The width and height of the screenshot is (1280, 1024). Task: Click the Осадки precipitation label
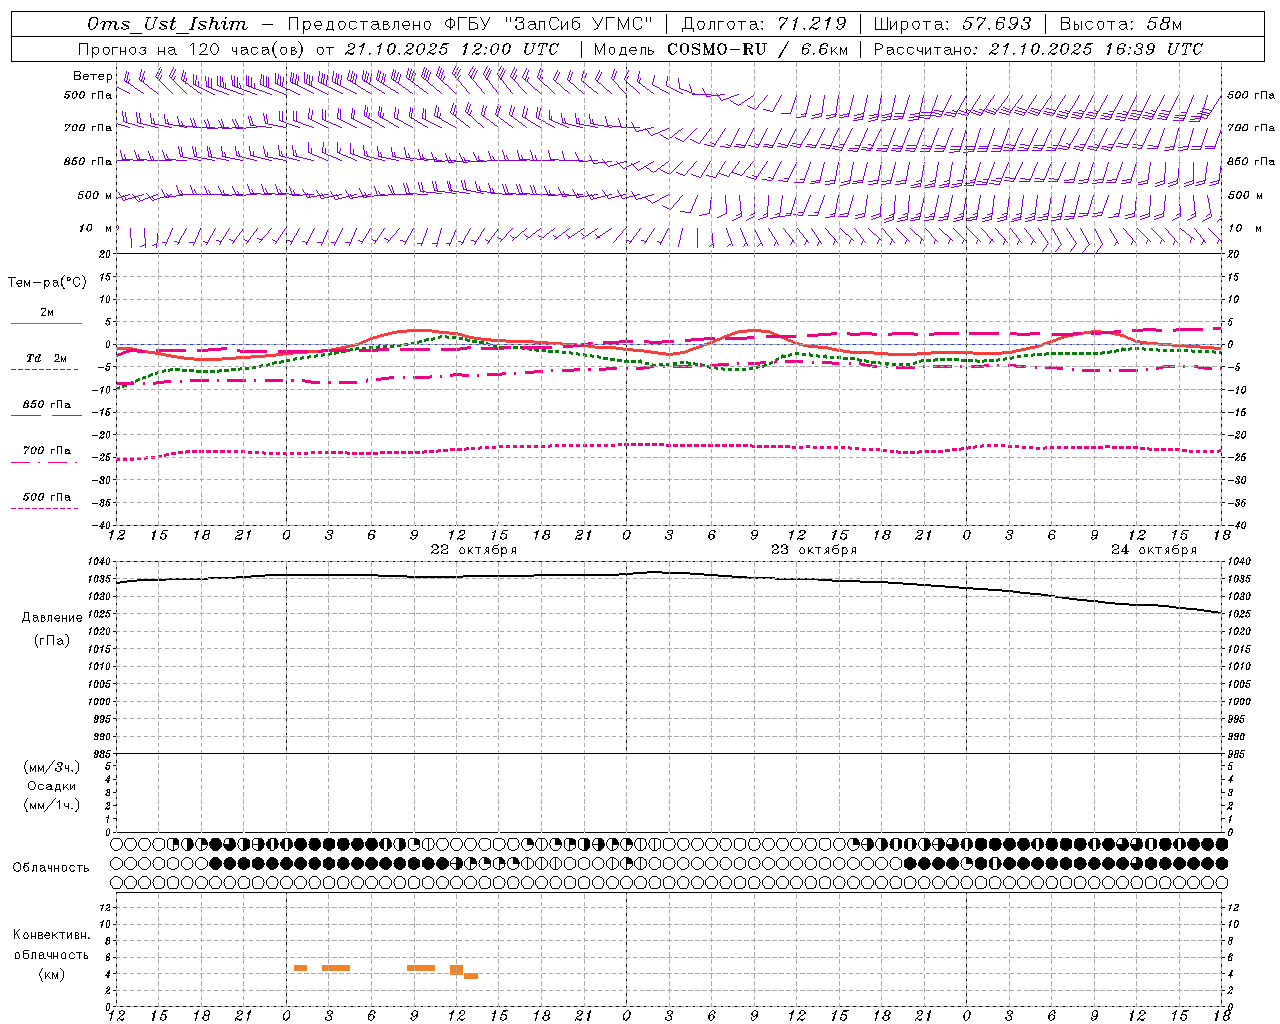[x=52, y=786]
